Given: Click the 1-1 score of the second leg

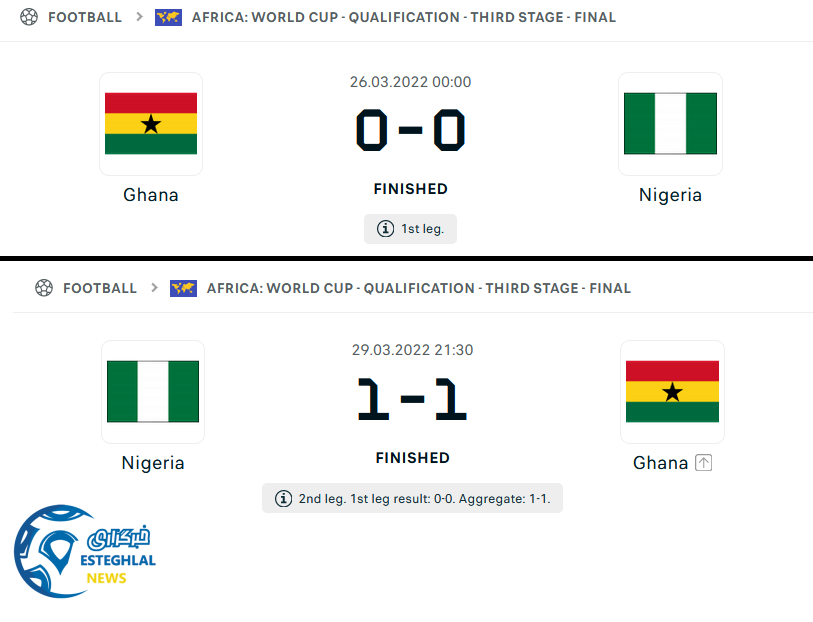Looking at the screenshot, I should [412, 399].
